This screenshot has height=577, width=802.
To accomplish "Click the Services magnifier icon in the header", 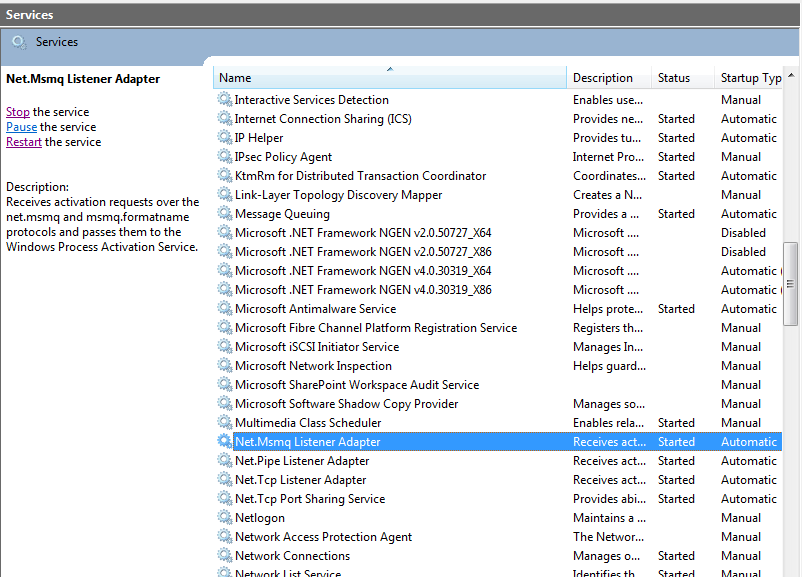I will tap(18, 42).
